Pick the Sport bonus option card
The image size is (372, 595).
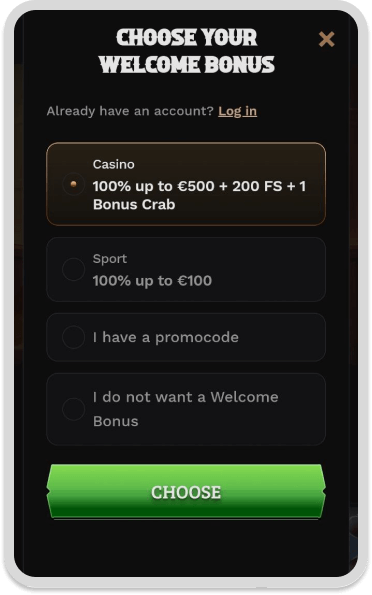click(x=186, y=269)
